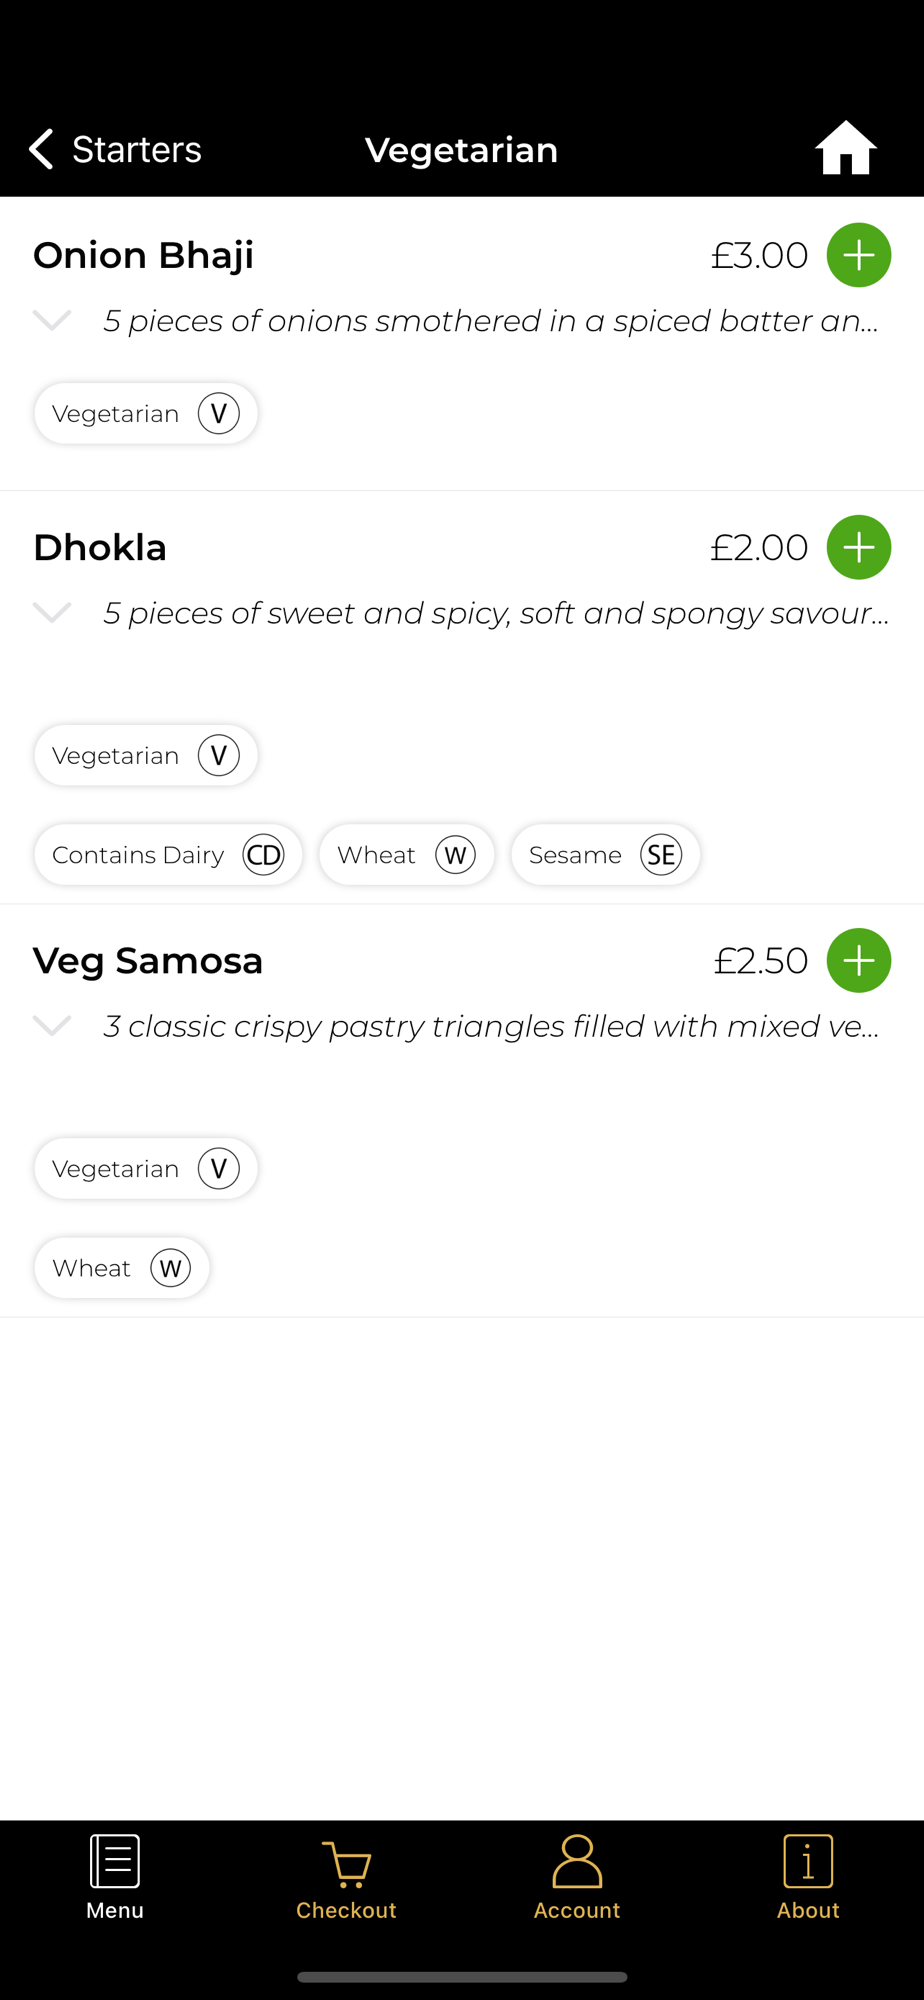Screen dimensions: 924x2000
Task: Select the Dhokla item title
Action: (x=100, y=548)
